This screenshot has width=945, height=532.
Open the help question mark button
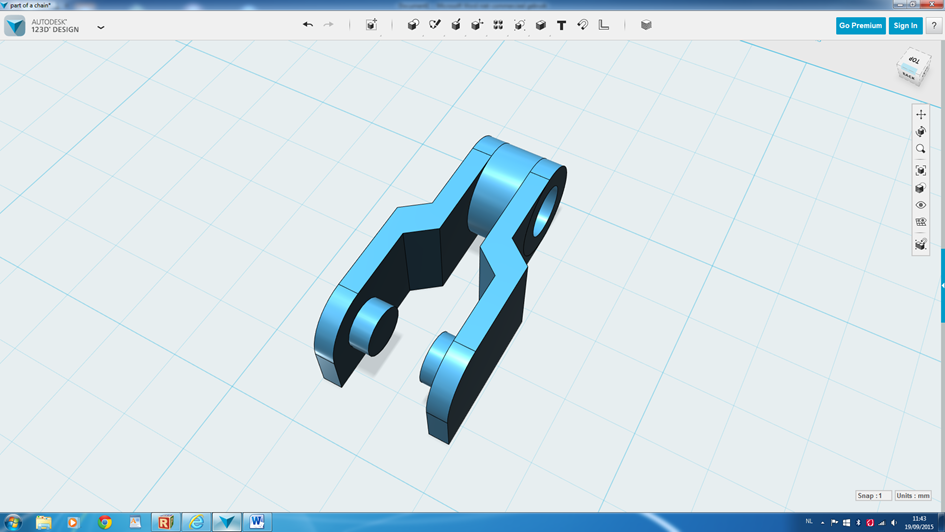point(934,25)
